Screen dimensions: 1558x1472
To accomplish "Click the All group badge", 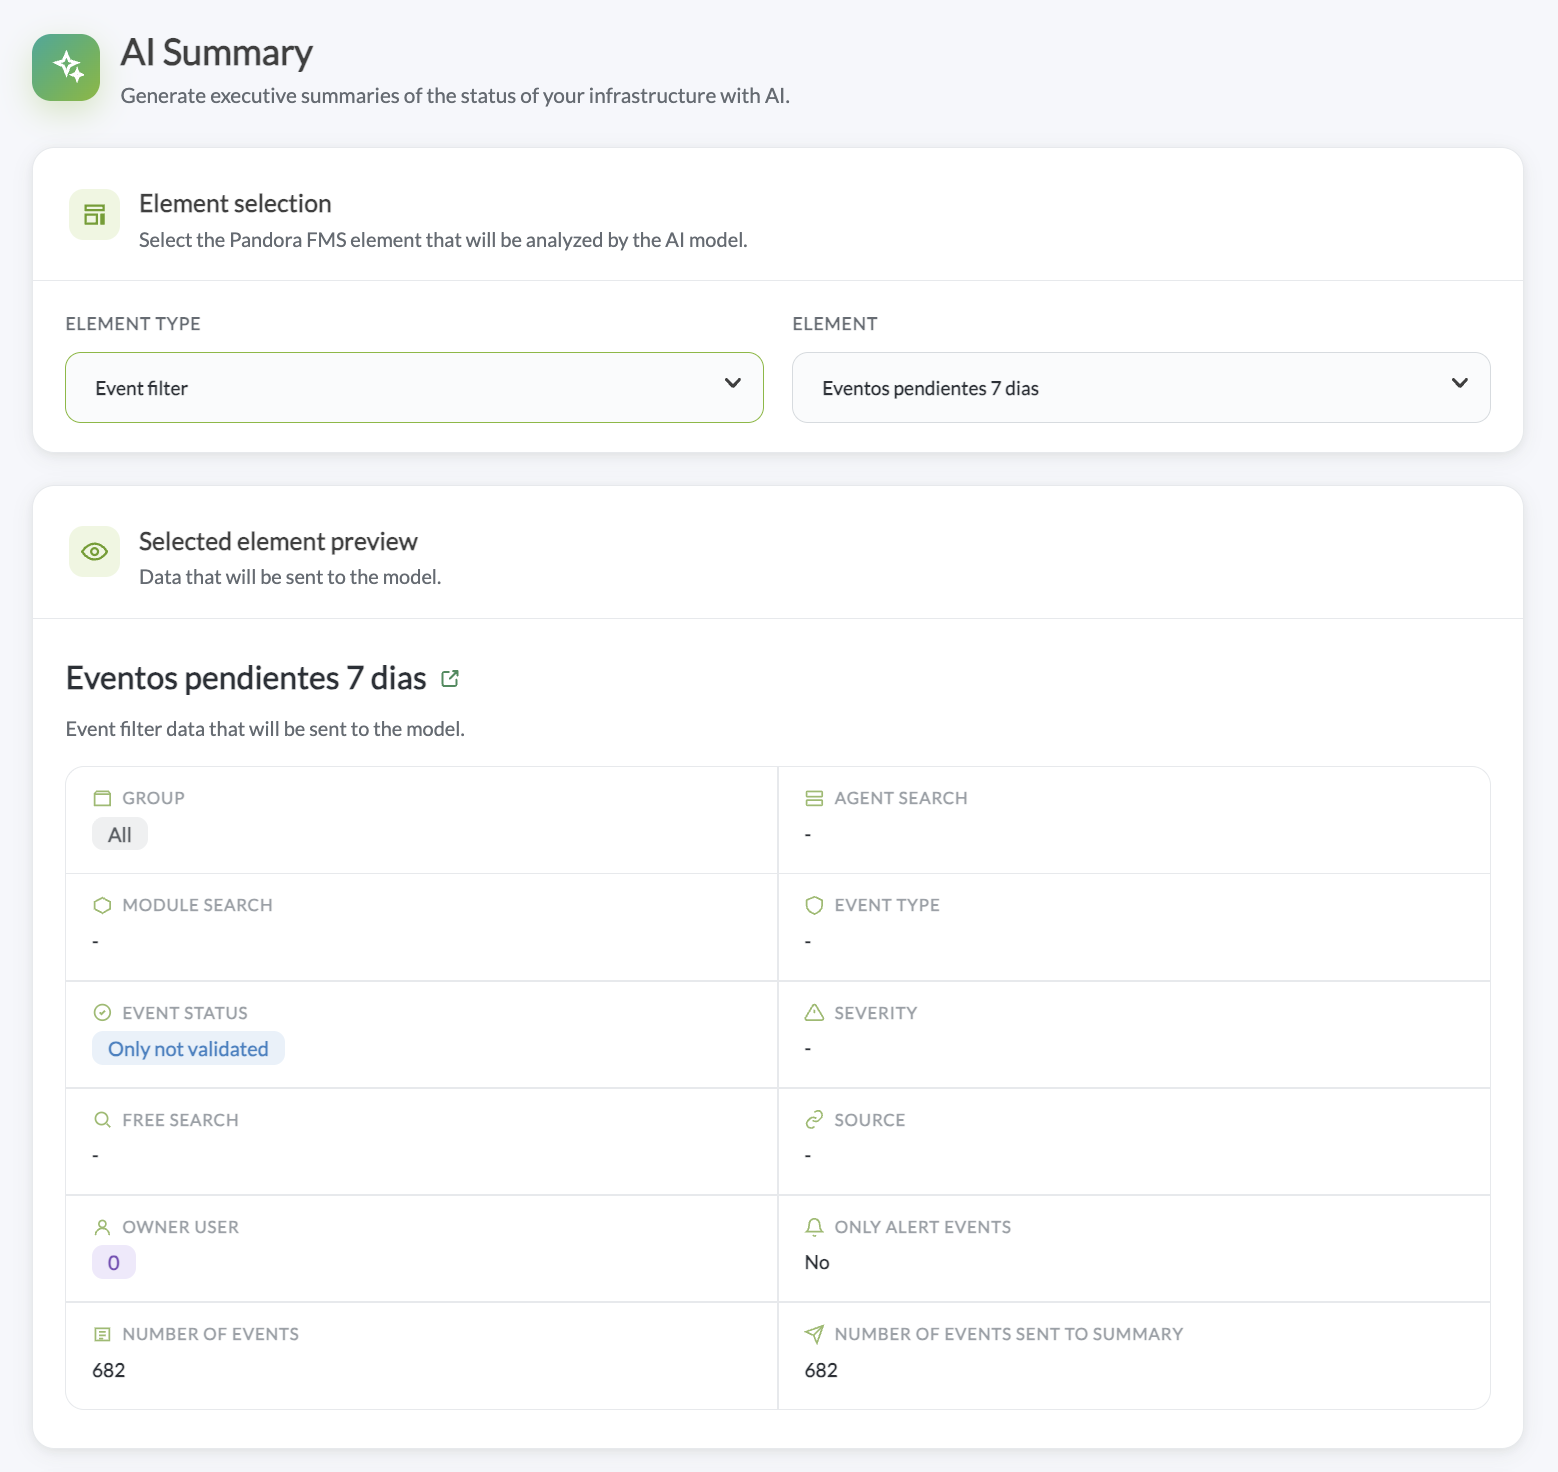I will tap(120, 834).
